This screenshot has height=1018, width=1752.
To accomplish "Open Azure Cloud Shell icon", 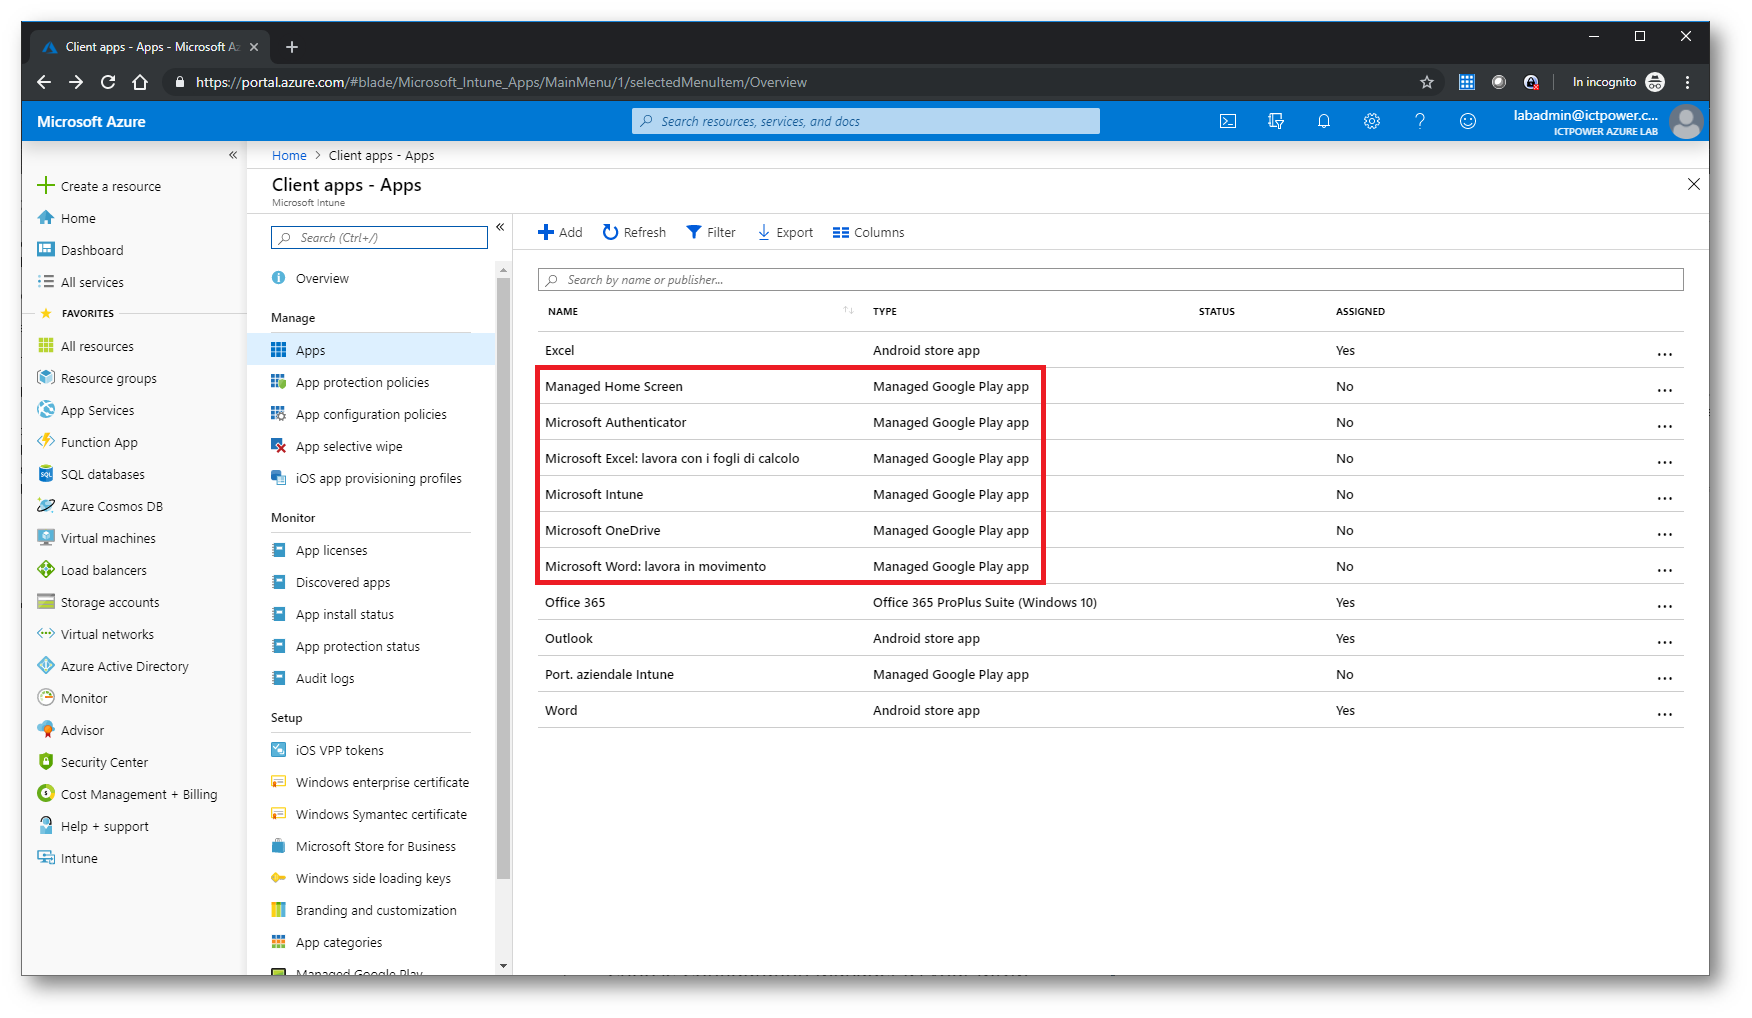I will click(1228, 121).
